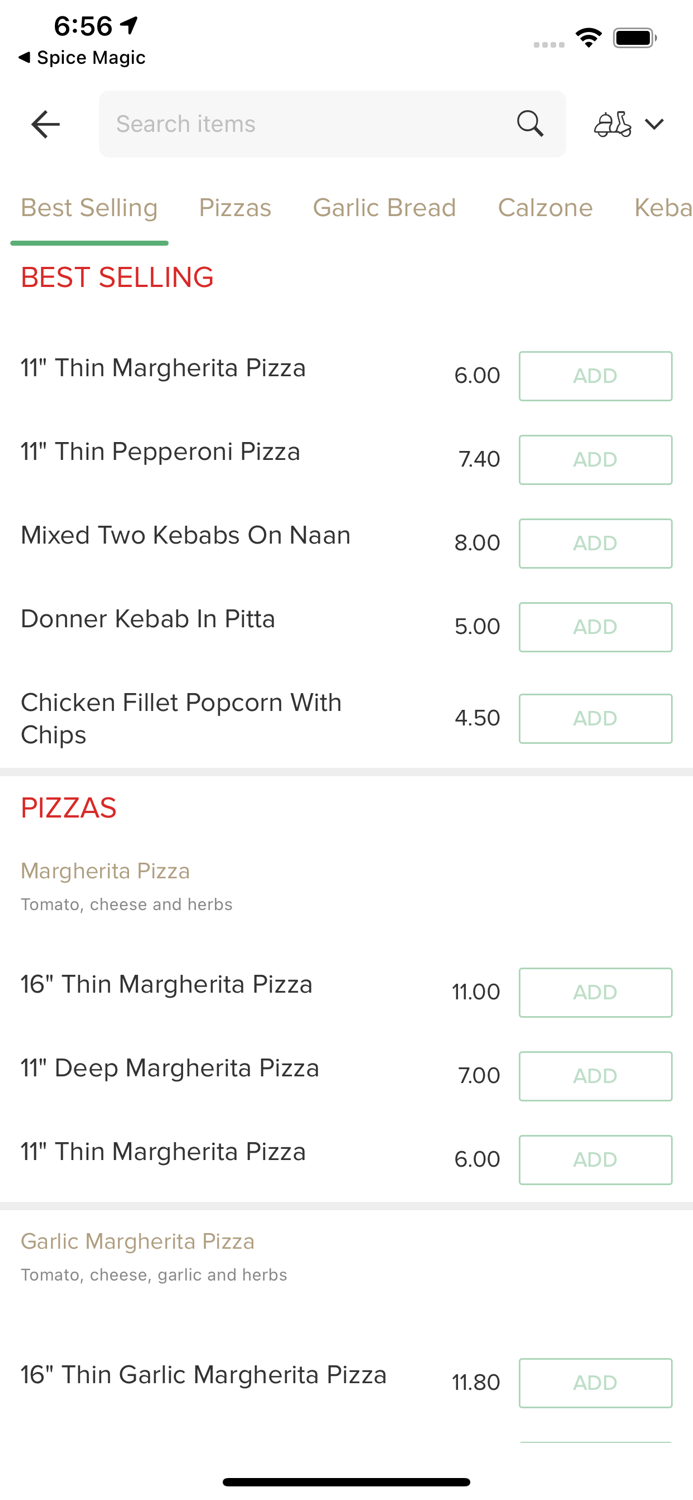This screenshot has width=693, height=1500.
Task: Return to Spice Magic via status bar
Action: coord(80,58)
